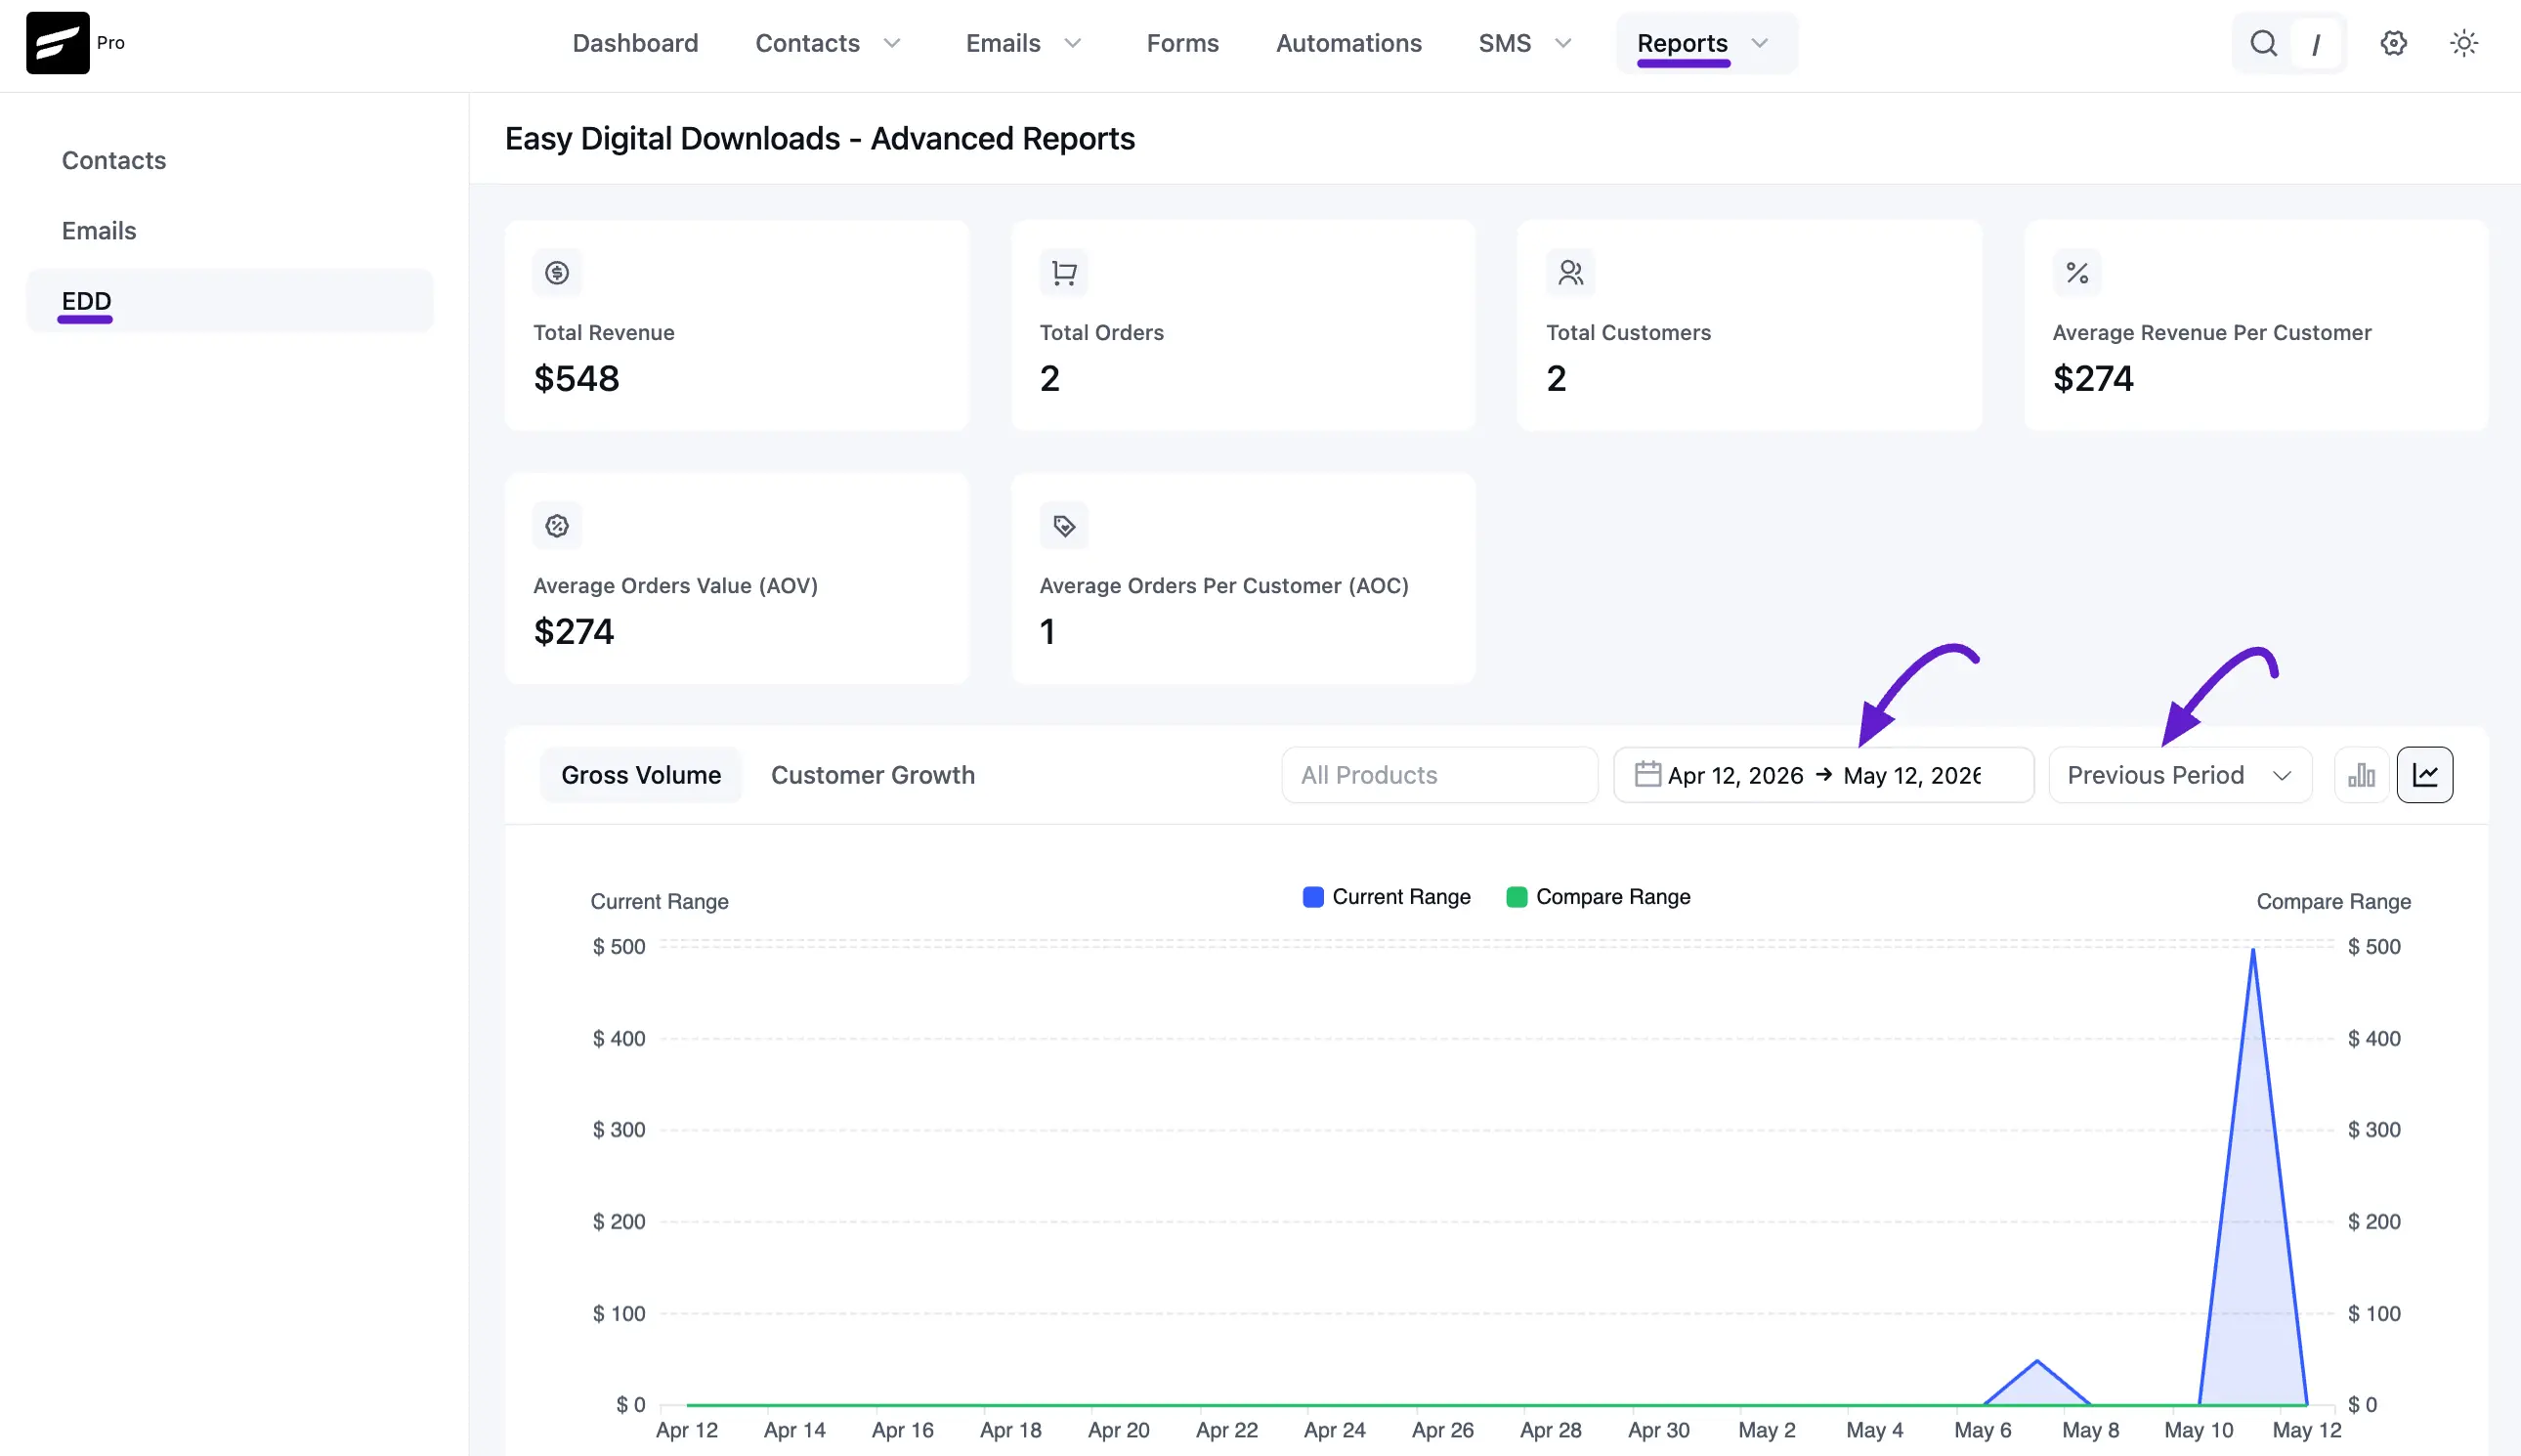
Task: Open Emails in the top navigation
Action: tap(1003, 43)
